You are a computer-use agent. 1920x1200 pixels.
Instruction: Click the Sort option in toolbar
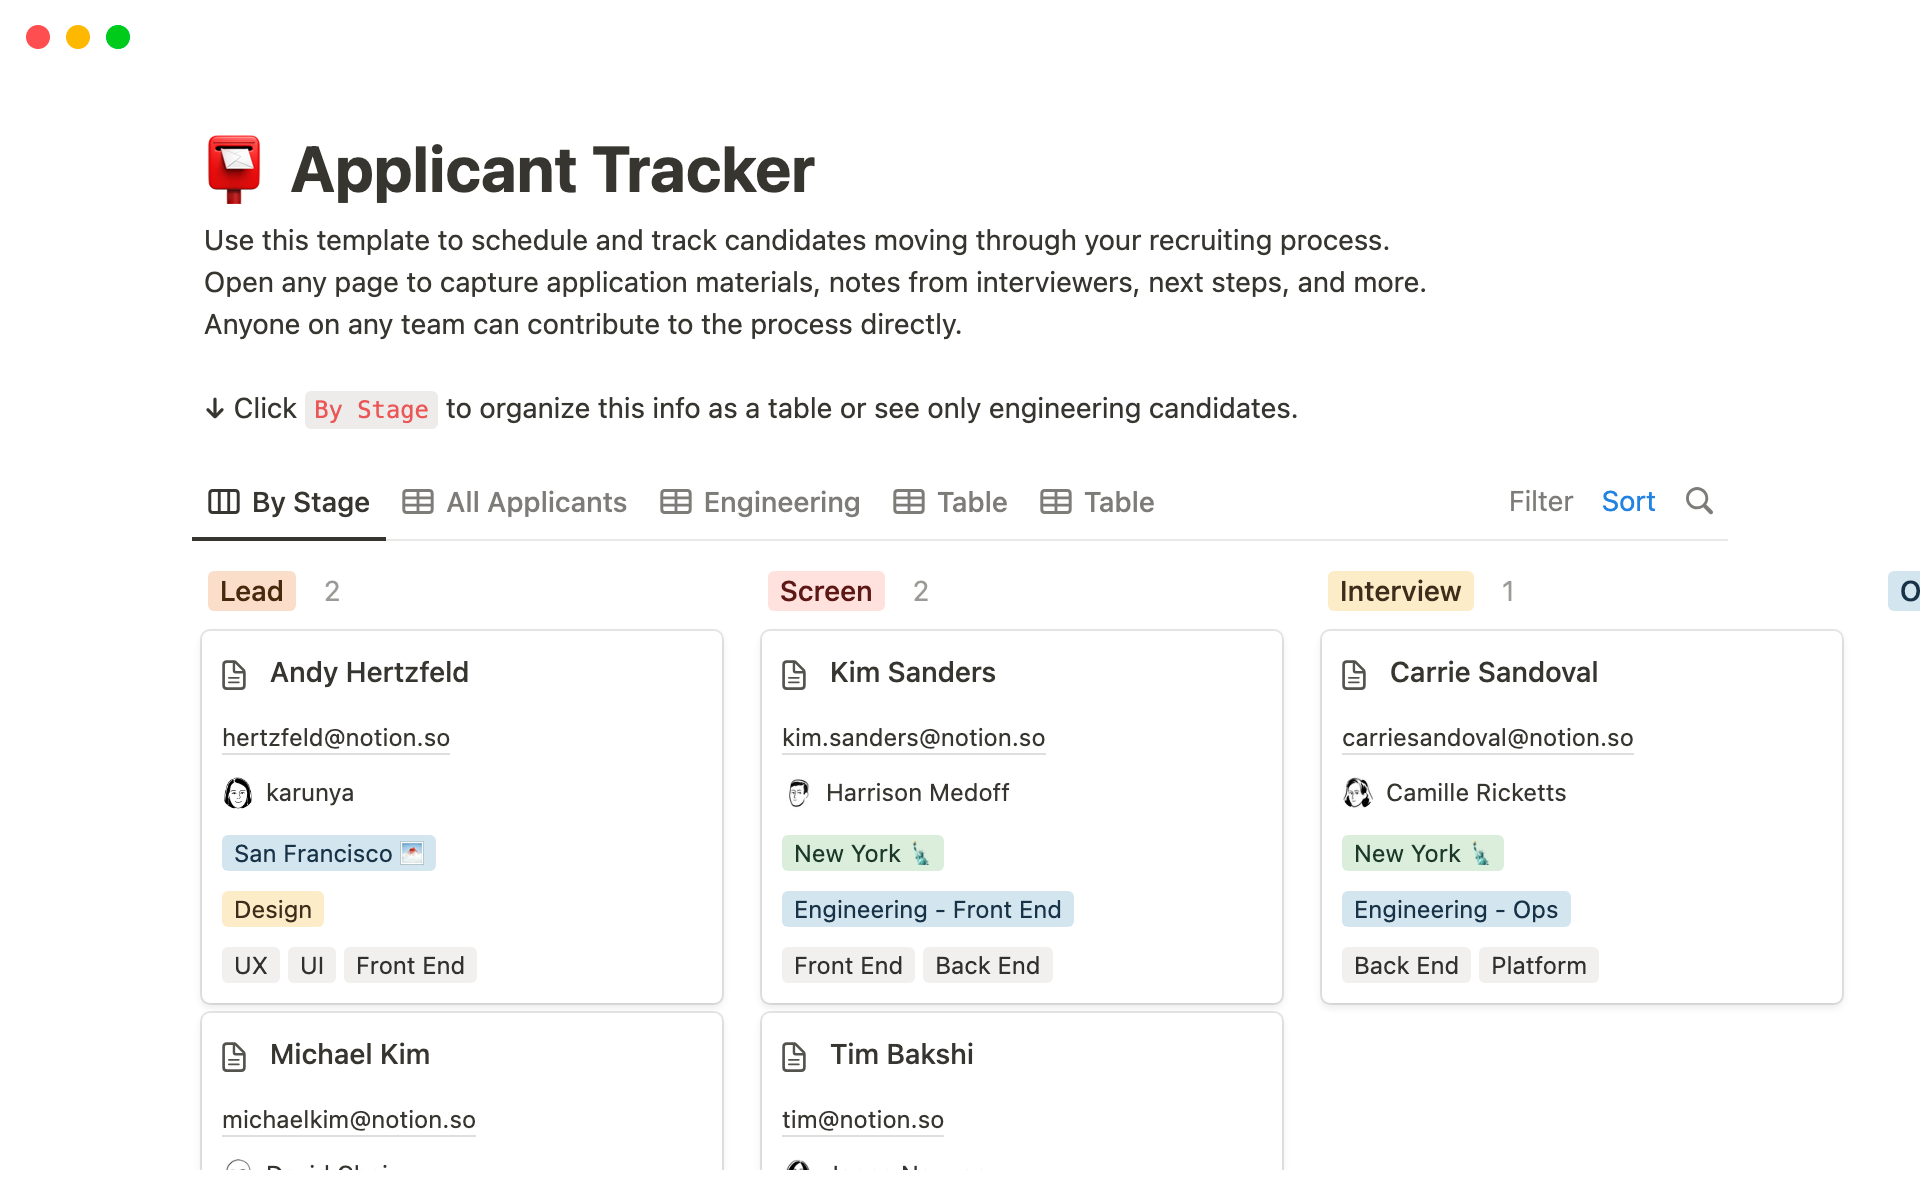[1630, 500]
